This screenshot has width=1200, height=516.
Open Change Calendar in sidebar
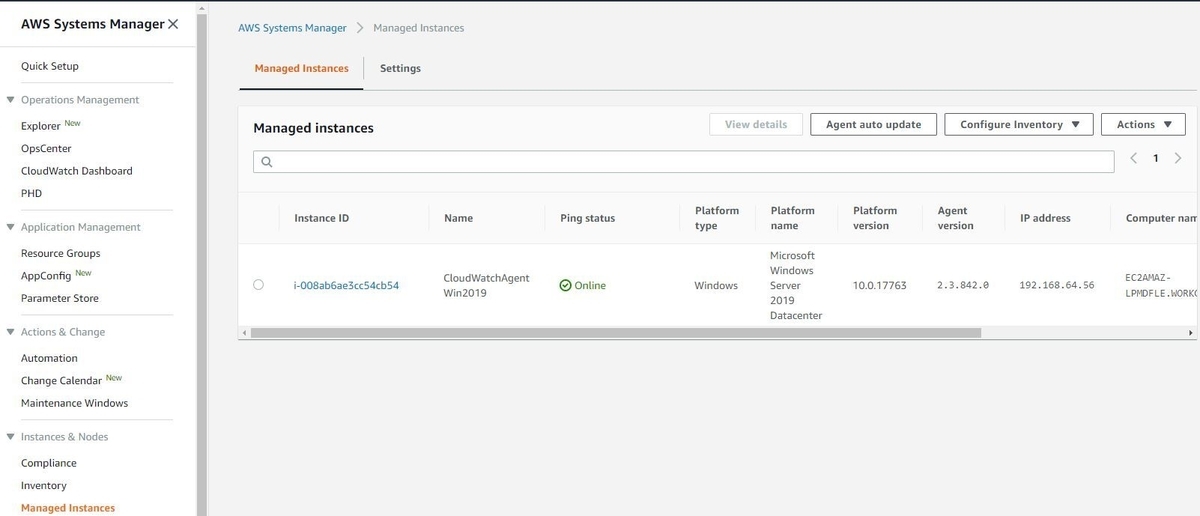61,381
